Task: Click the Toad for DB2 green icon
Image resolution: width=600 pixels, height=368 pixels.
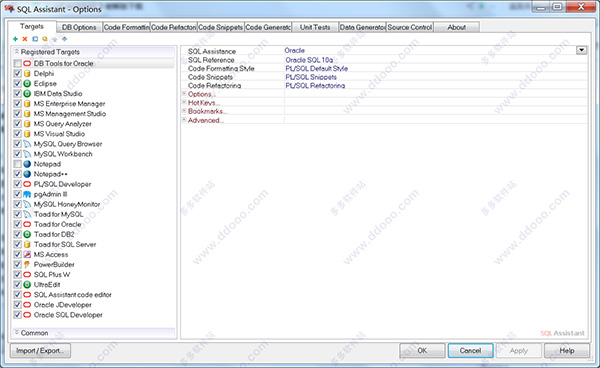Action: pyautogui.click(x=27, y=234)
